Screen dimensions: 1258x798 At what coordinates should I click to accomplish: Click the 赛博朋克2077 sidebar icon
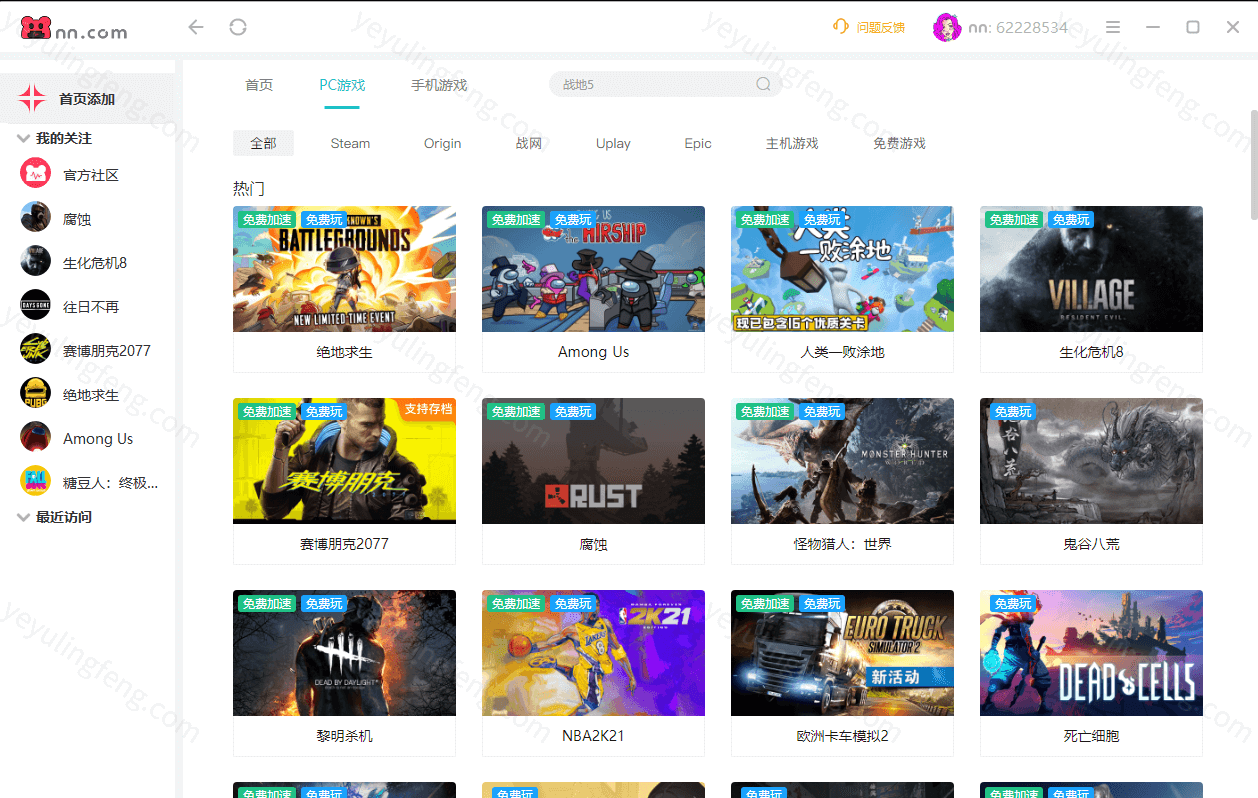coord(36,351)
